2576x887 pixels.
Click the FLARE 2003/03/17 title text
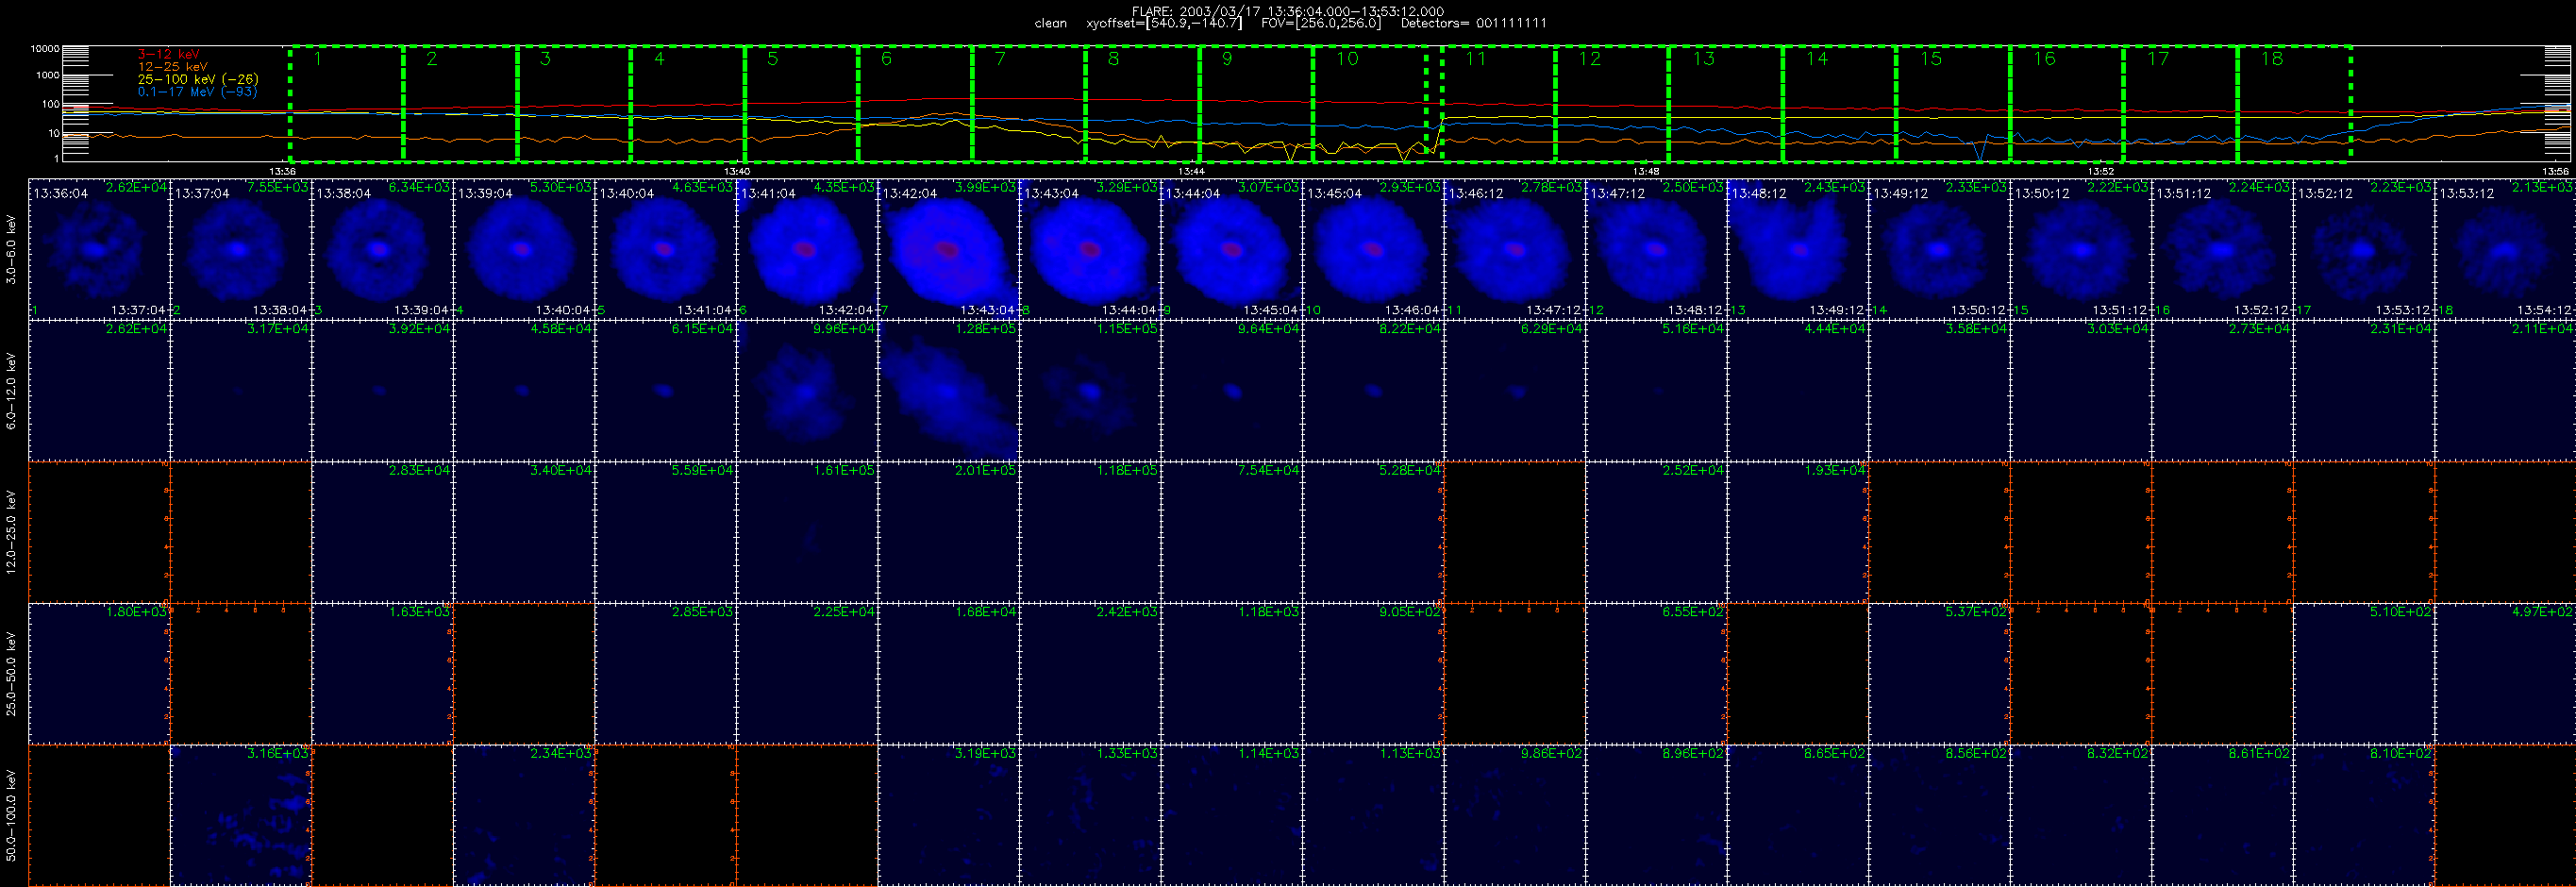pos(1288,11)
